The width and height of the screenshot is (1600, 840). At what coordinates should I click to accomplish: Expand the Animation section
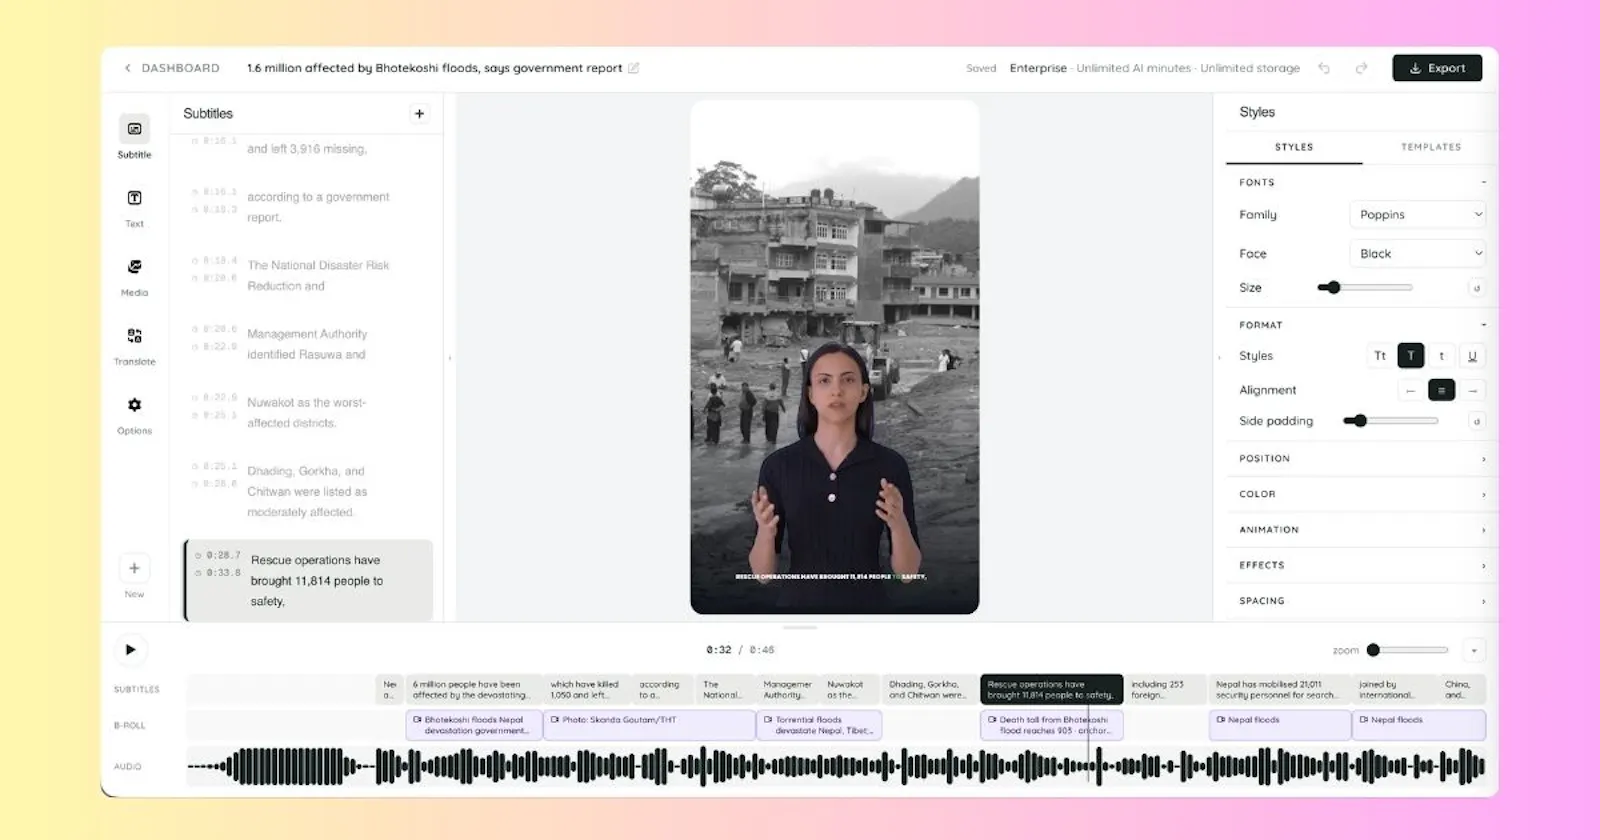(1362, 530)
